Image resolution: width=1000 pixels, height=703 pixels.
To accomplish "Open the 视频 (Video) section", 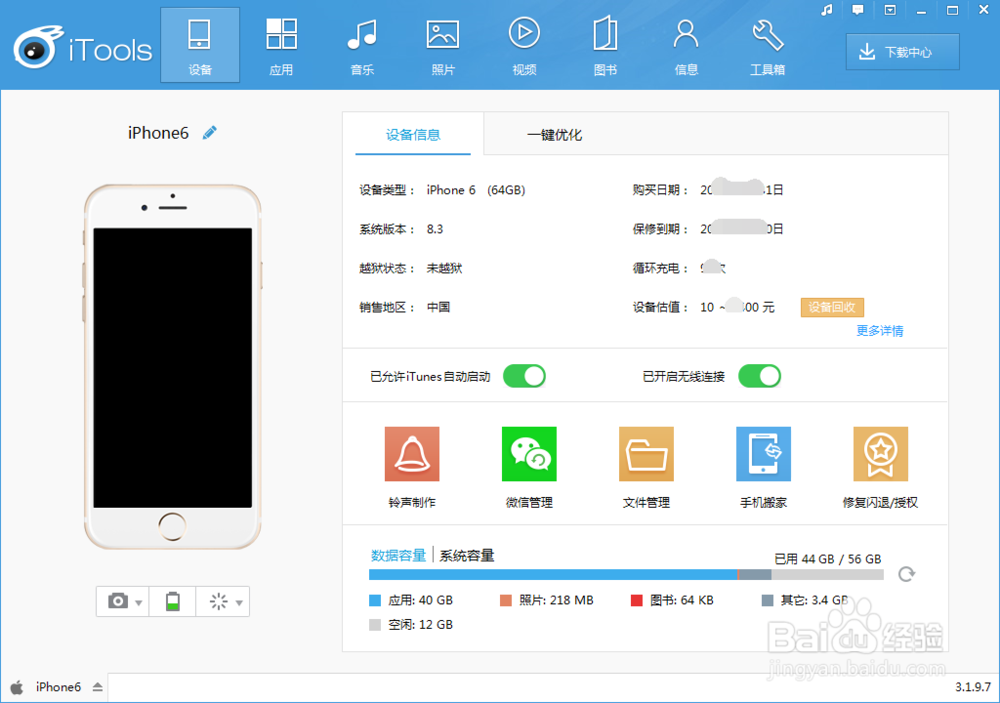I will click(524, 45).
